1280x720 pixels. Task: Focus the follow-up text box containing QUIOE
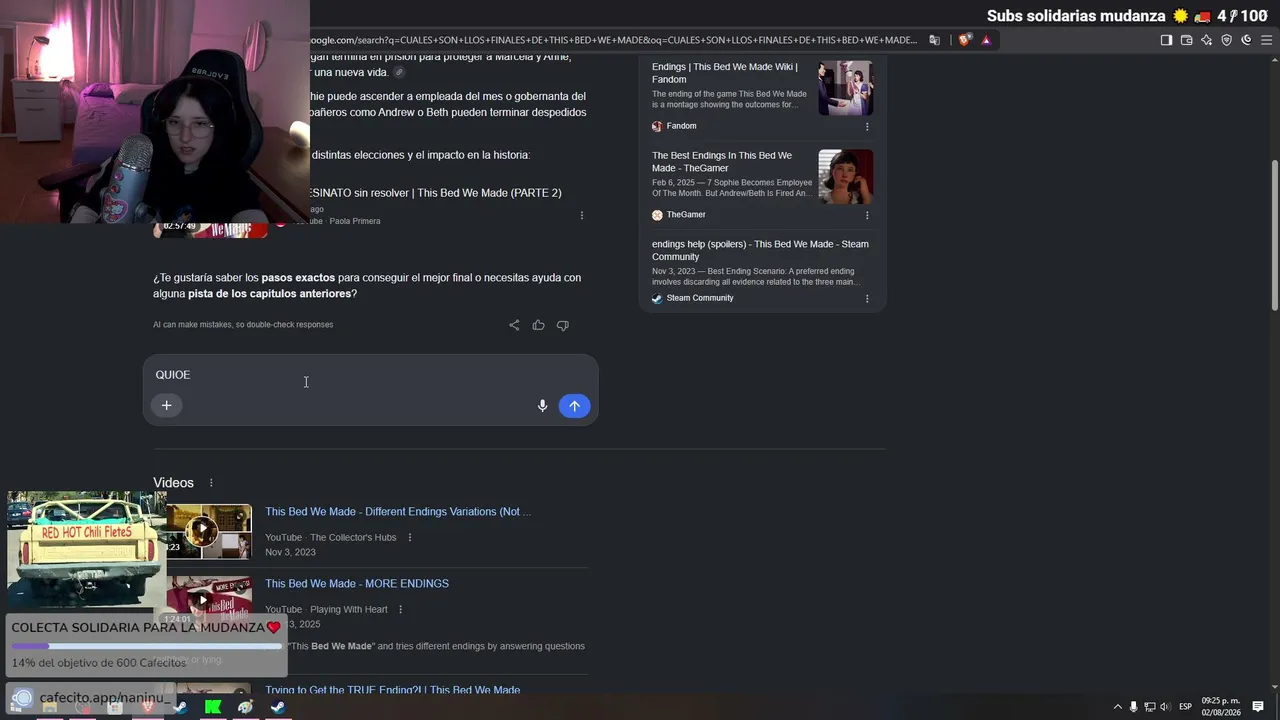coord(370,375)
